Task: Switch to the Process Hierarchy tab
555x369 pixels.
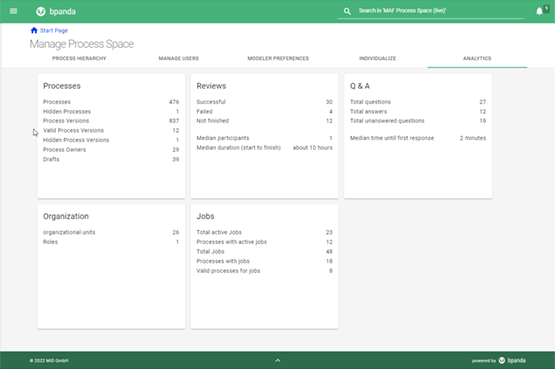Action: (79, 58)
